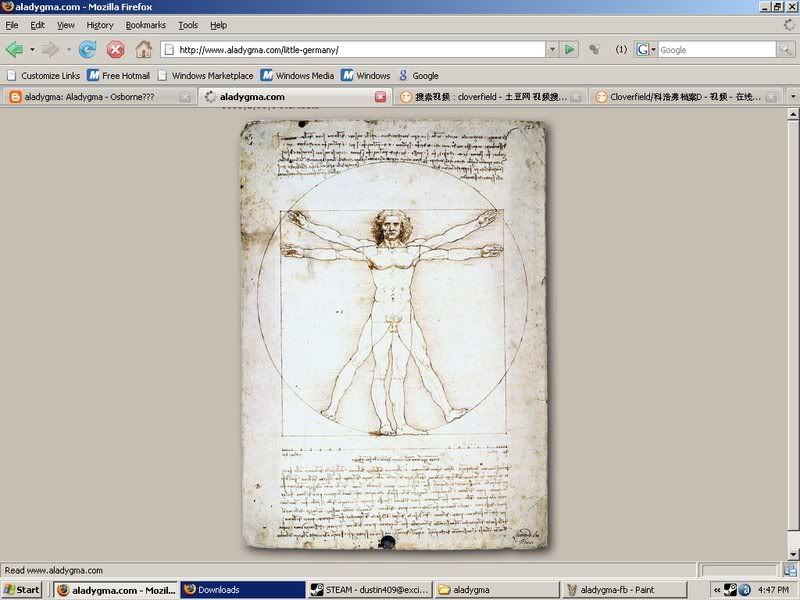Screen dimensions: 800x600
Task: Expand the URL bar history dropdown
Action: click(551, 49)
